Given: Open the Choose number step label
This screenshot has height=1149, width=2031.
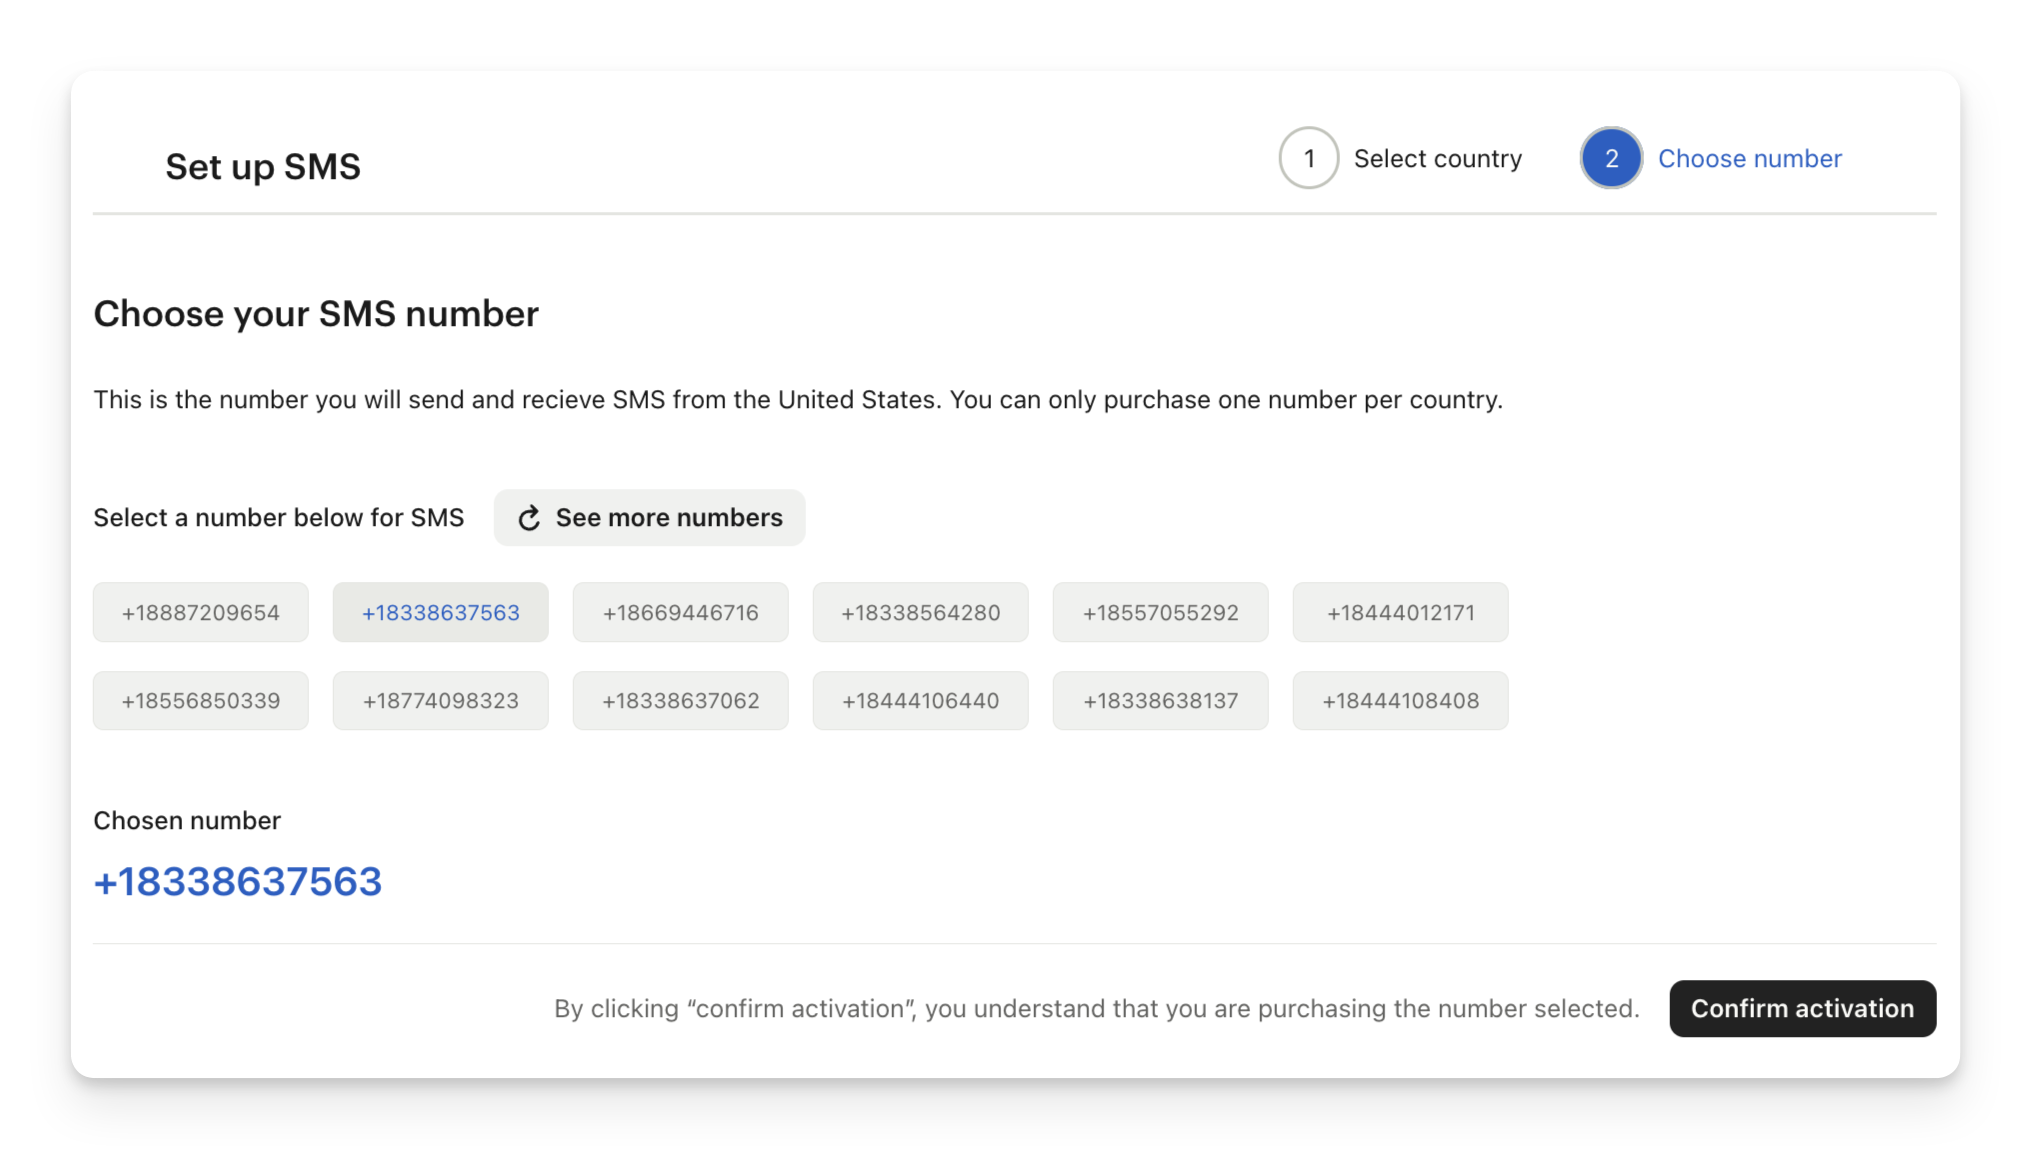Looking at the screenshot, I should coord(1749,158).
